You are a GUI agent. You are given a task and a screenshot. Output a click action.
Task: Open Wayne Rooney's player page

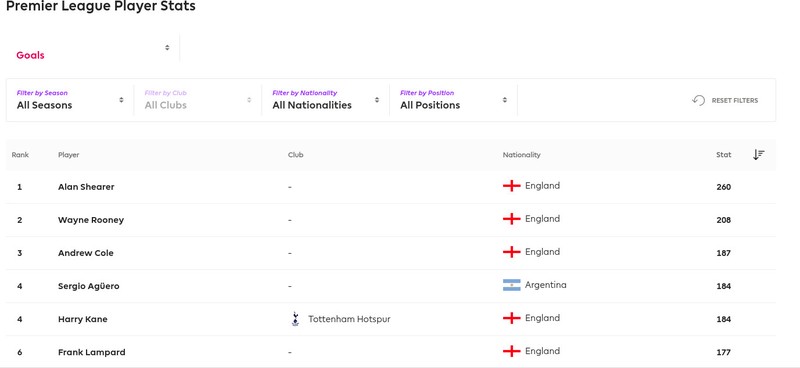click(x=91, y=220)
